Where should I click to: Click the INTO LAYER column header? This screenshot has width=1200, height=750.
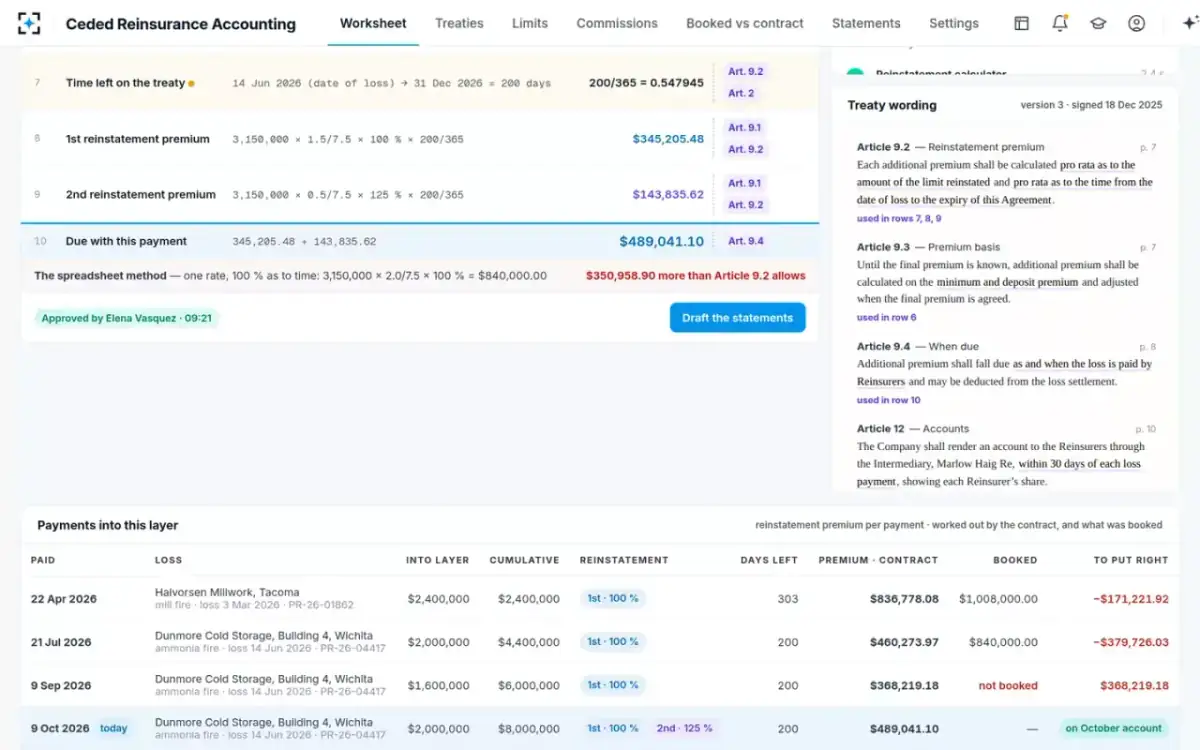(437, 560)
